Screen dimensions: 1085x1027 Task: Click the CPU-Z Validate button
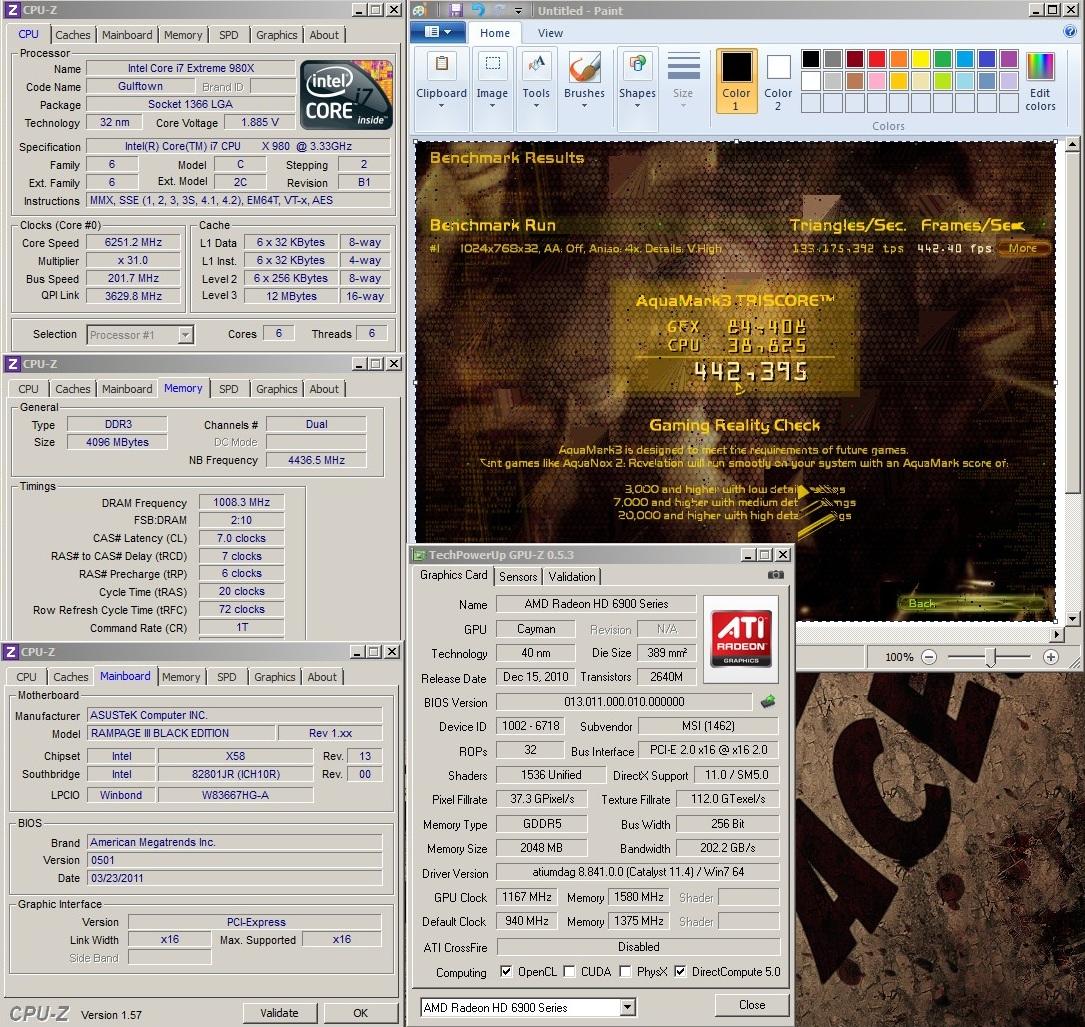tap(280, 1012)
